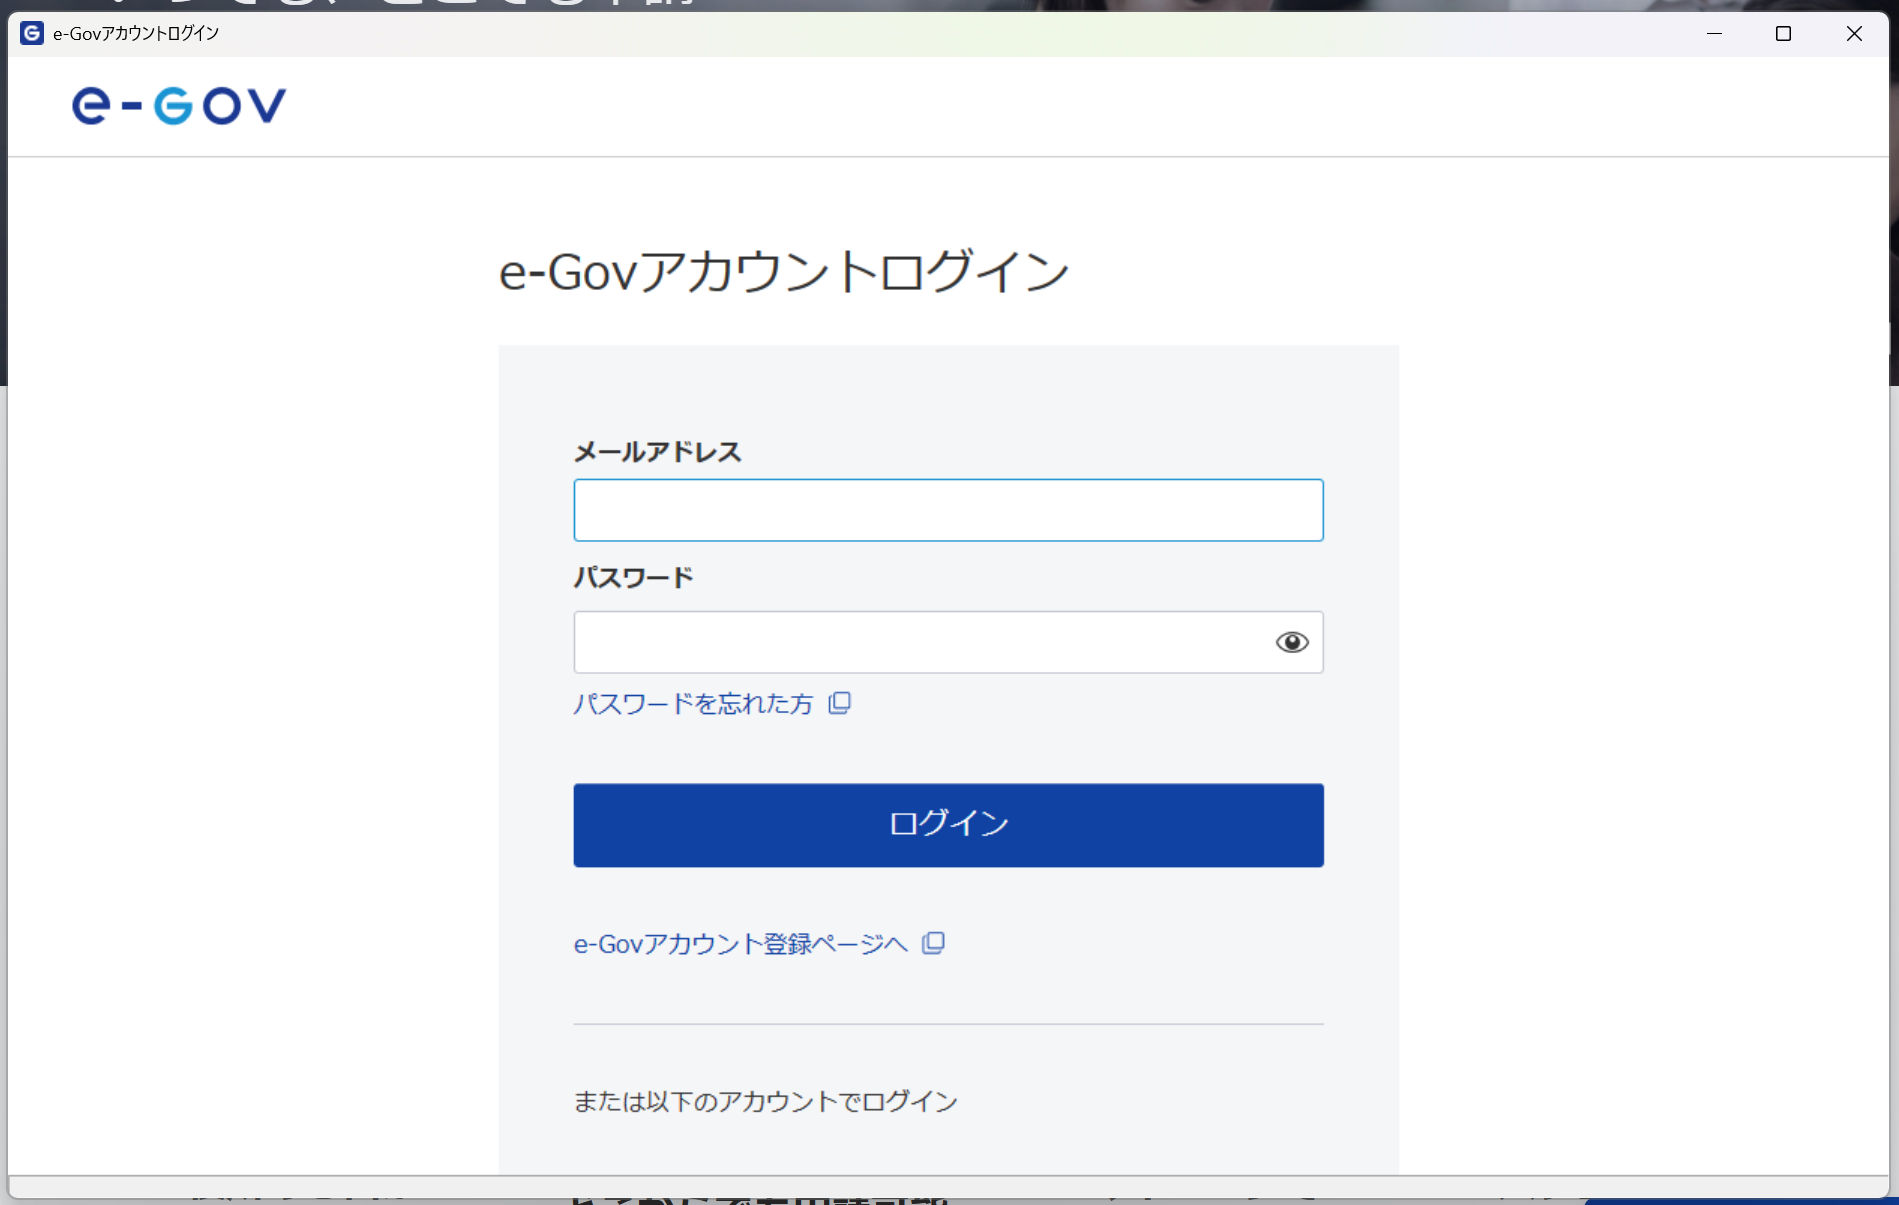Click the e-Govアカウントログイン window title text
The height and width of the screenshot is (1205, 1899).
pos(136,33)
